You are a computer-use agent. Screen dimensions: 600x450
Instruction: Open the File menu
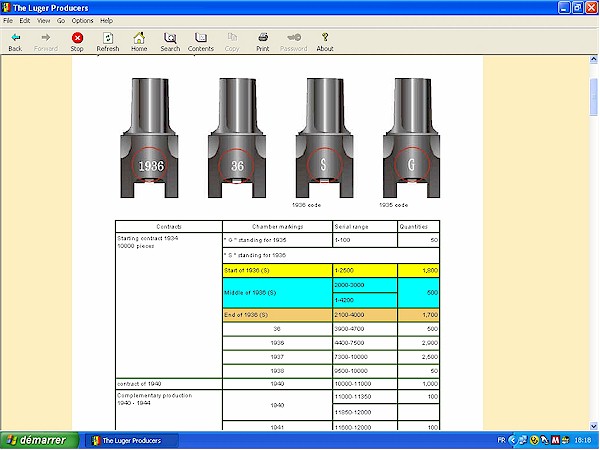[8, 21]
